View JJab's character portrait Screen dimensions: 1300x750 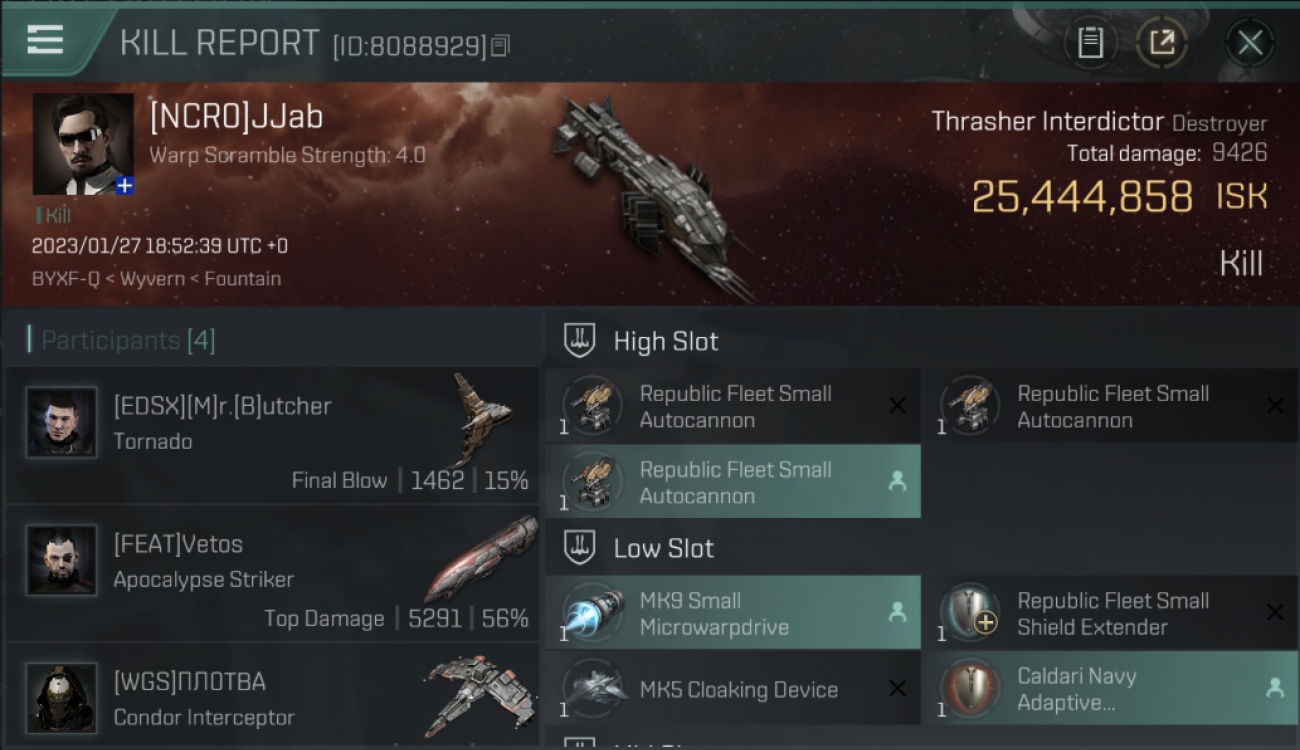[83, 144]
